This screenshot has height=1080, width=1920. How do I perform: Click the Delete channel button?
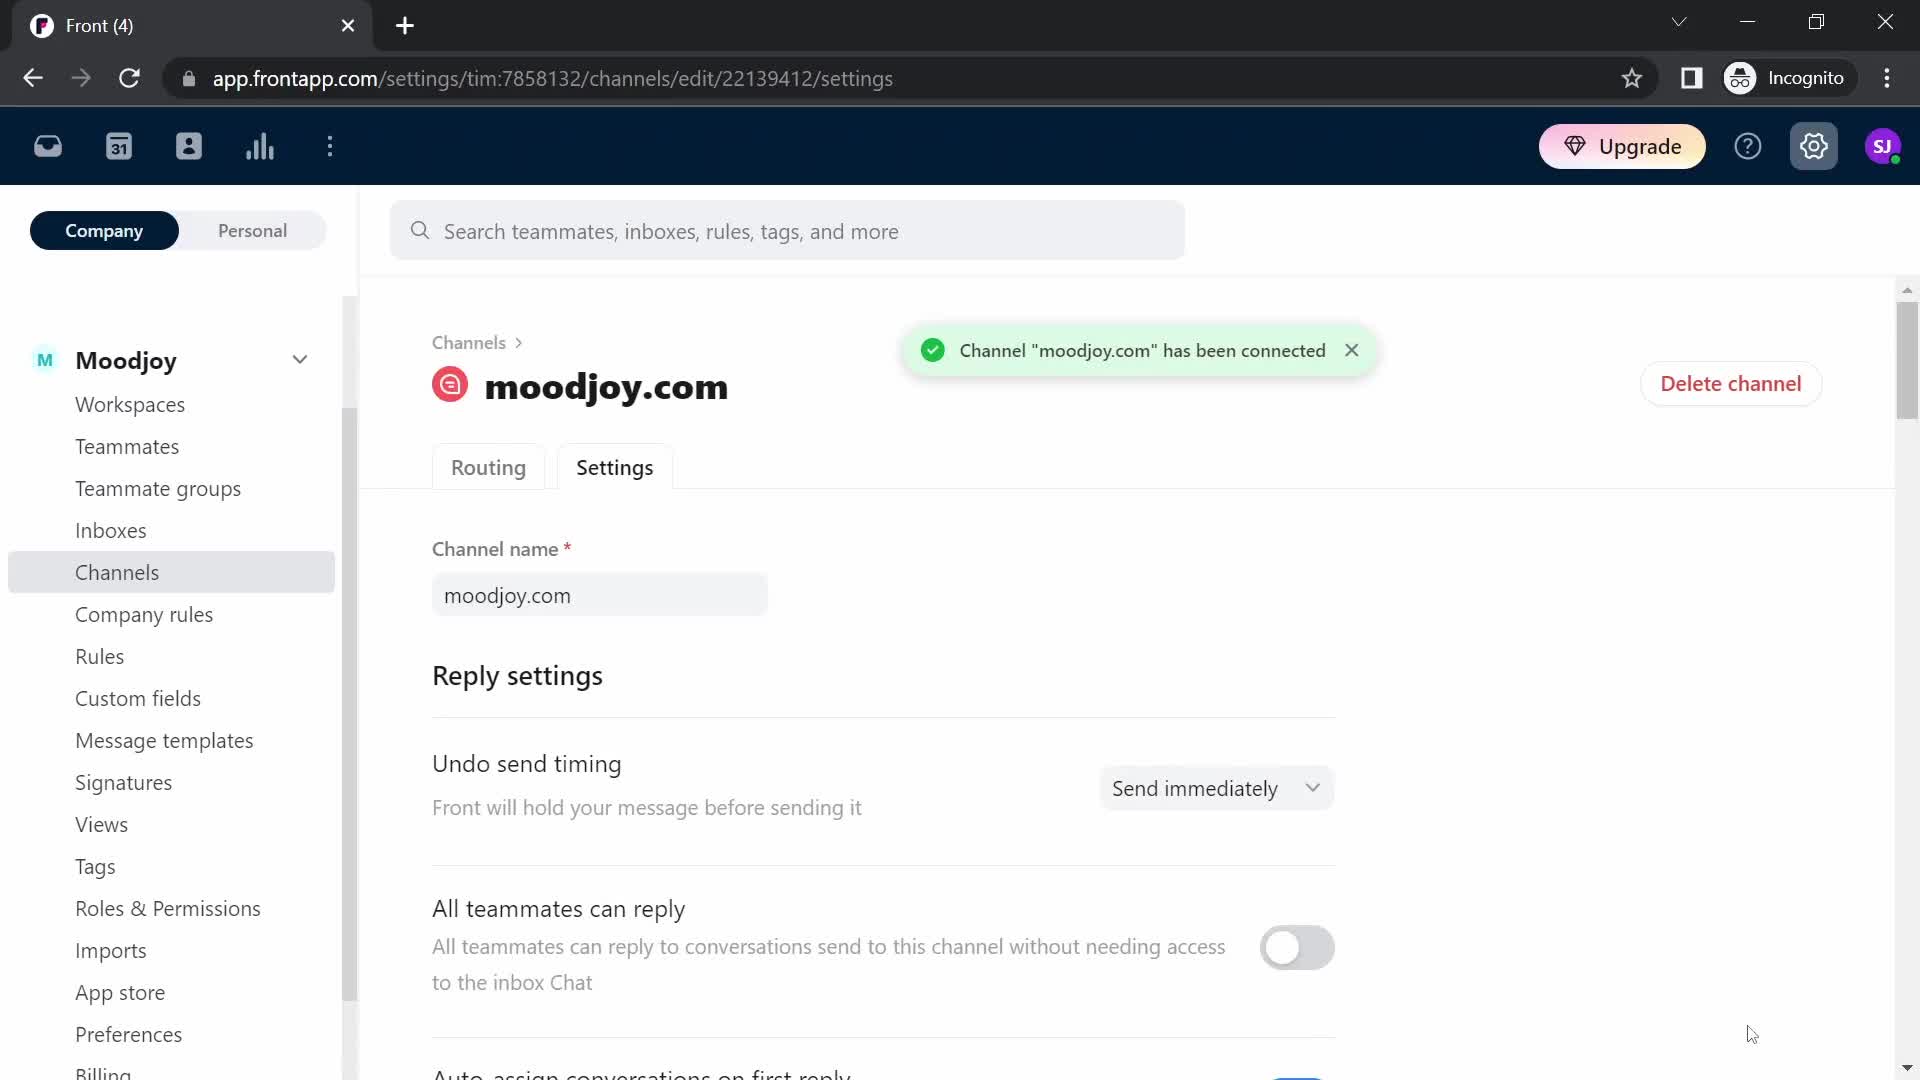[x=1731, y=382]
